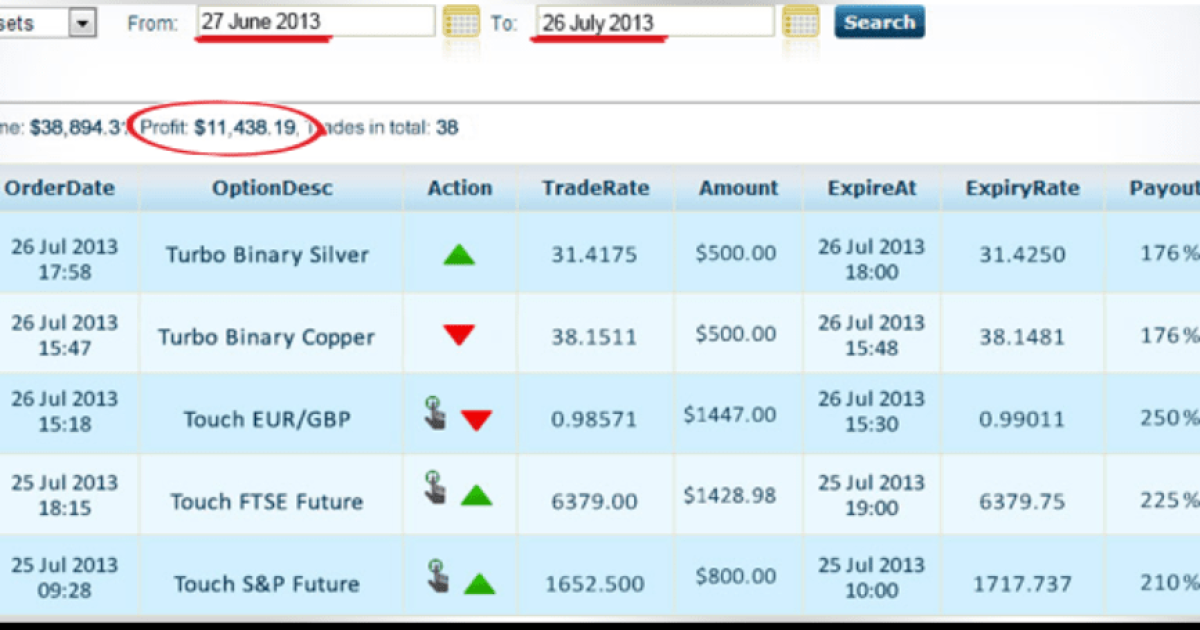This screenshot has height=630, width=1200.
Task: Click the red down arrow for Touch EUR/GBP
Action: click(477, 420)
